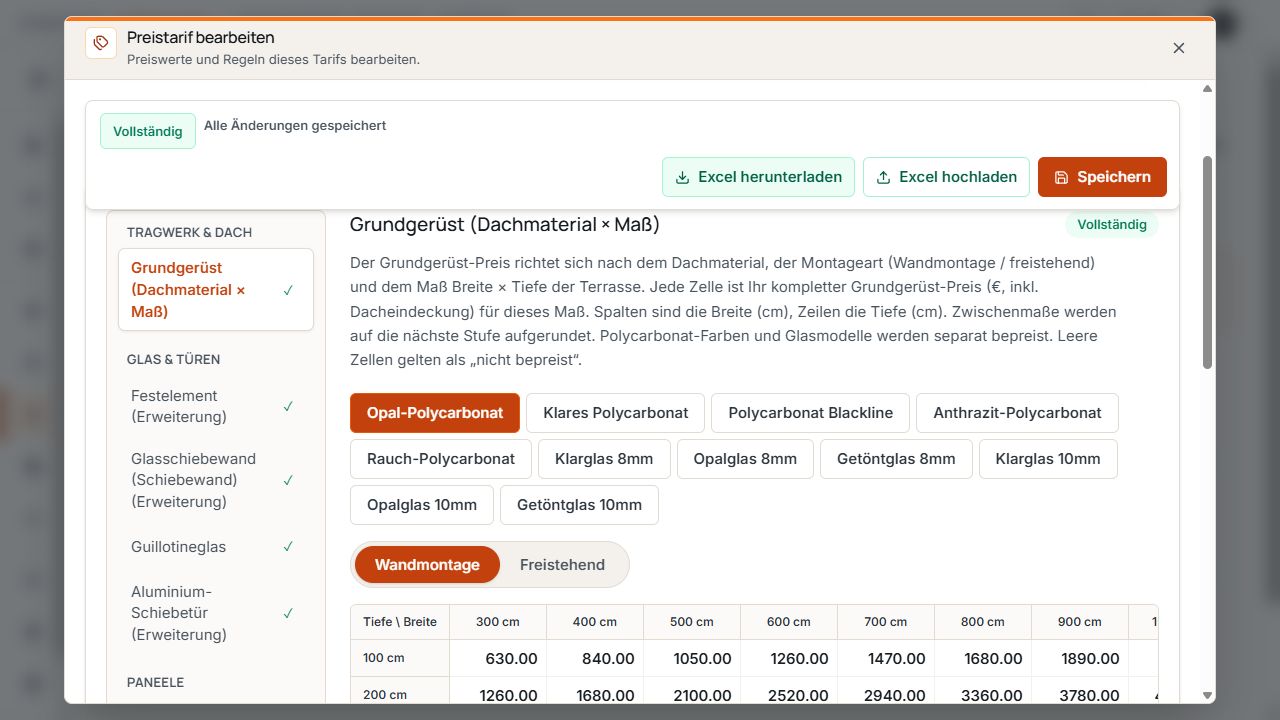Click the download icon on Excel herunterladen
Viewport: 1280px width, 720px height.
point(683,177)
